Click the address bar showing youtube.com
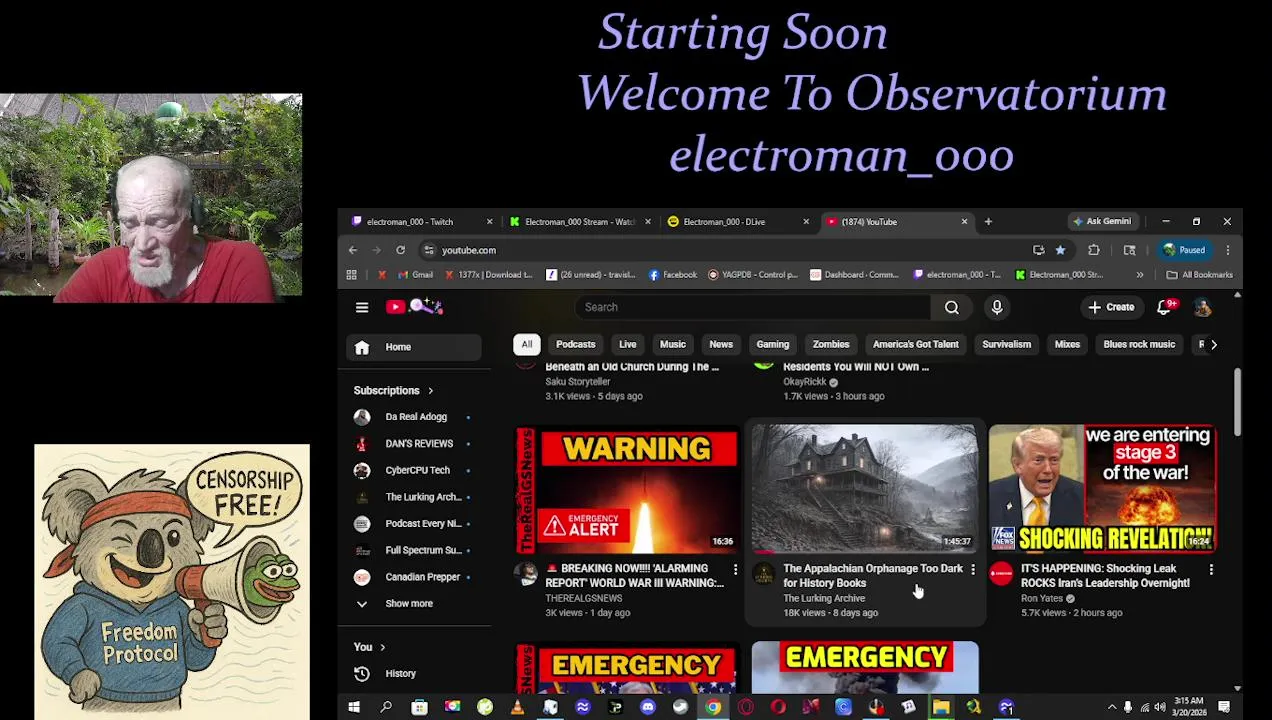The image size is (1272, 720). pos(730,250)
